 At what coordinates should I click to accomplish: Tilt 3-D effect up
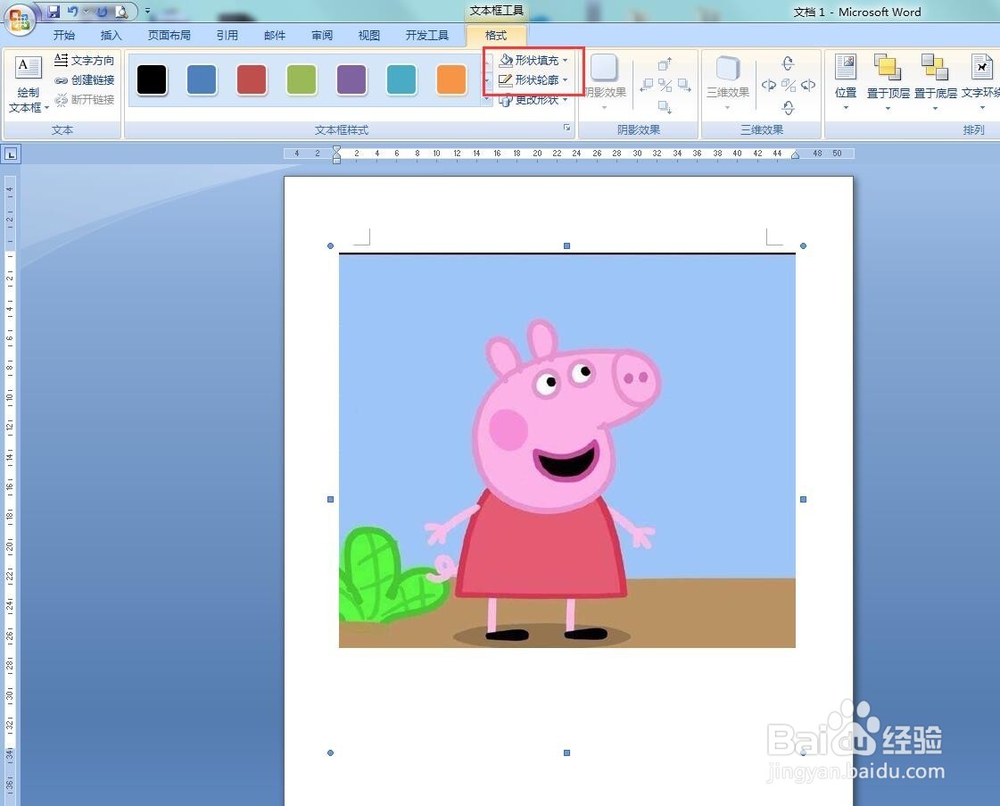tap(788, 63)
